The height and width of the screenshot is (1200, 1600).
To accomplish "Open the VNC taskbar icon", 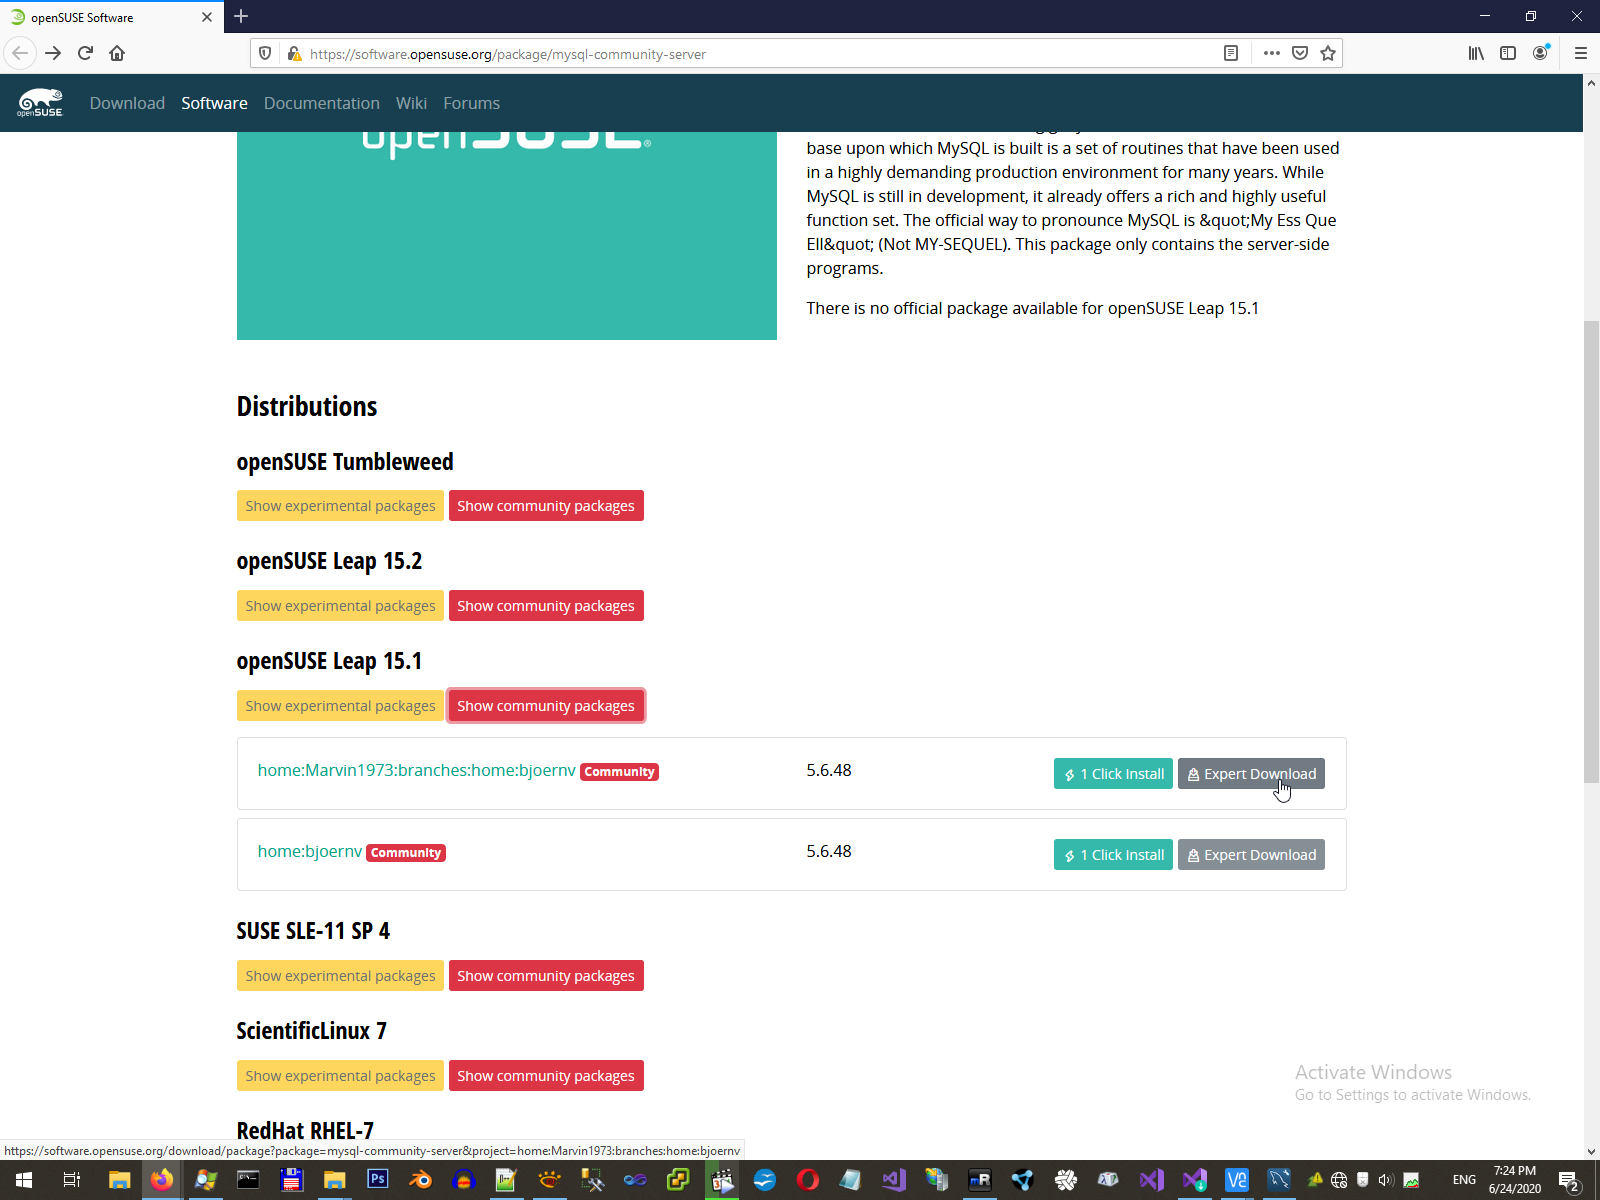I will [1237, 1180].
